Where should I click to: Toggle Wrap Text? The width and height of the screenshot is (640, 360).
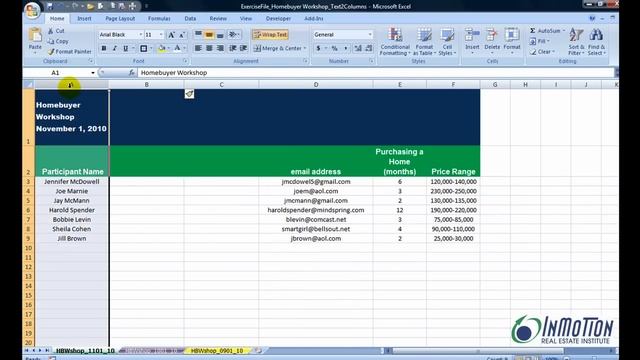[x=270, y=35]
